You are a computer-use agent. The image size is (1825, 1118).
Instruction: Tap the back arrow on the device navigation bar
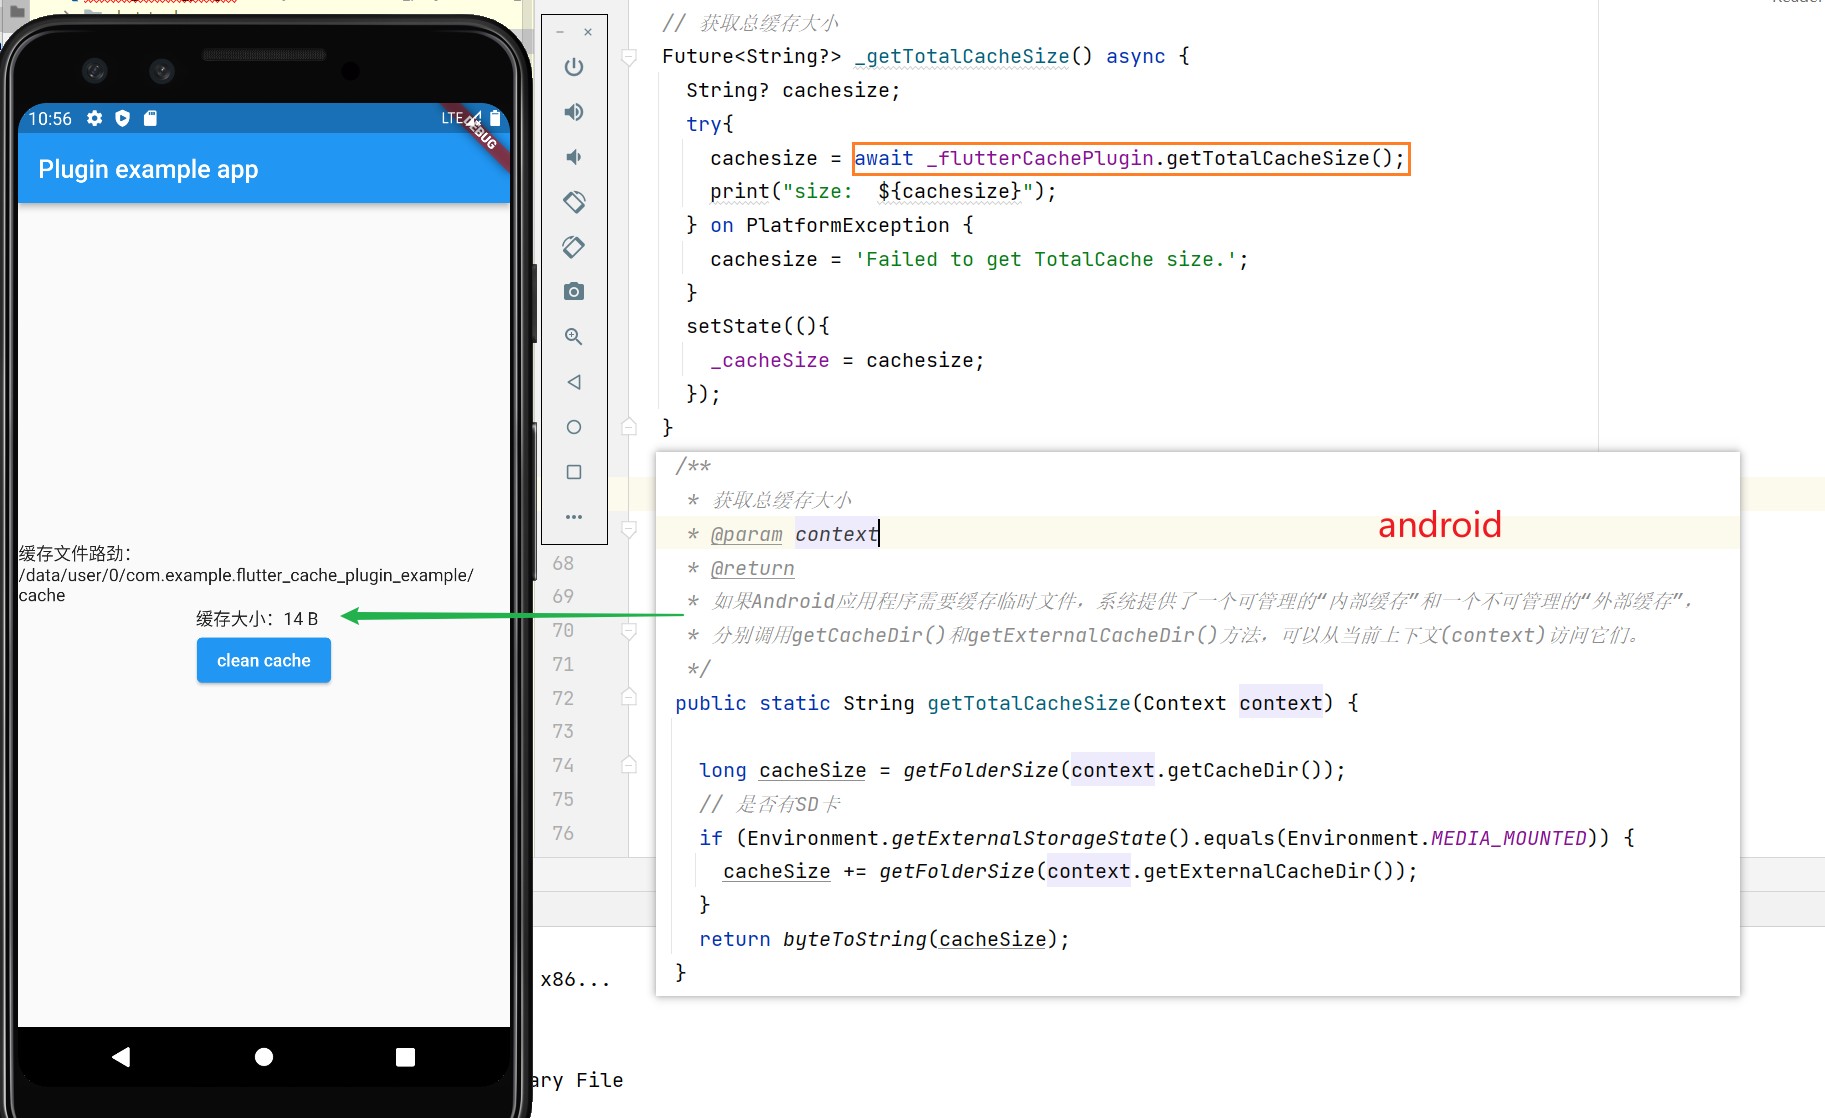click(121, 1056)
